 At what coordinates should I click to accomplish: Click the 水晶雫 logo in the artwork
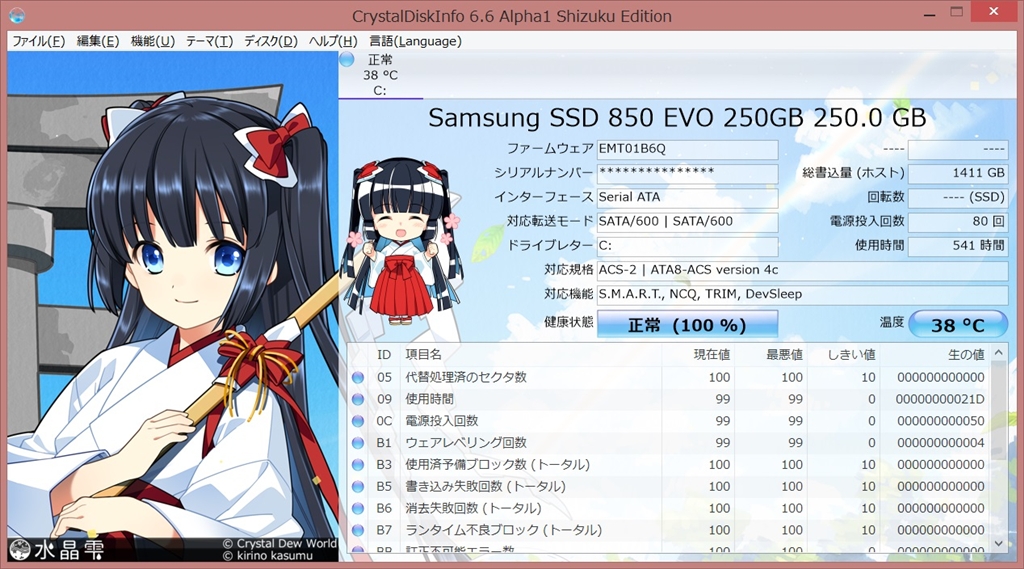click(57, 549)
